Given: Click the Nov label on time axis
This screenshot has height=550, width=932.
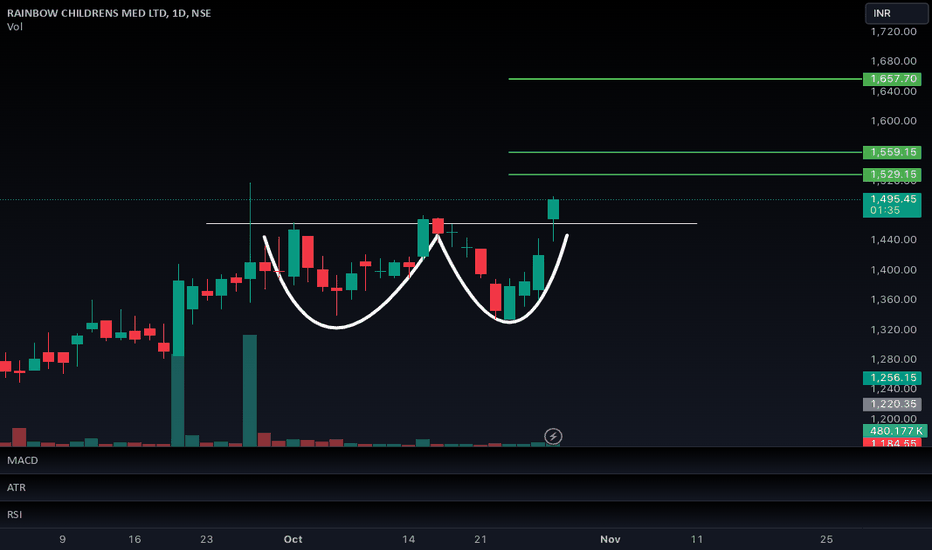Looking at the screenshot, I should pyautogui.click(x=610, y=539).
